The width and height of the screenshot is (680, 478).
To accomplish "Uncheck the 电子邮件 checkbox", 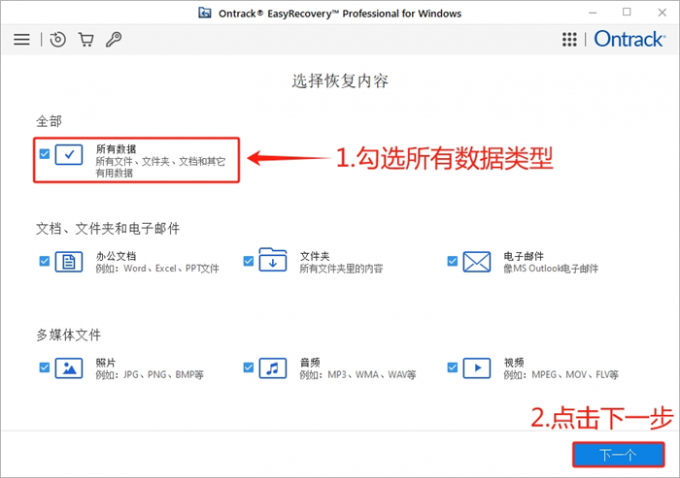I will point(452,261).
